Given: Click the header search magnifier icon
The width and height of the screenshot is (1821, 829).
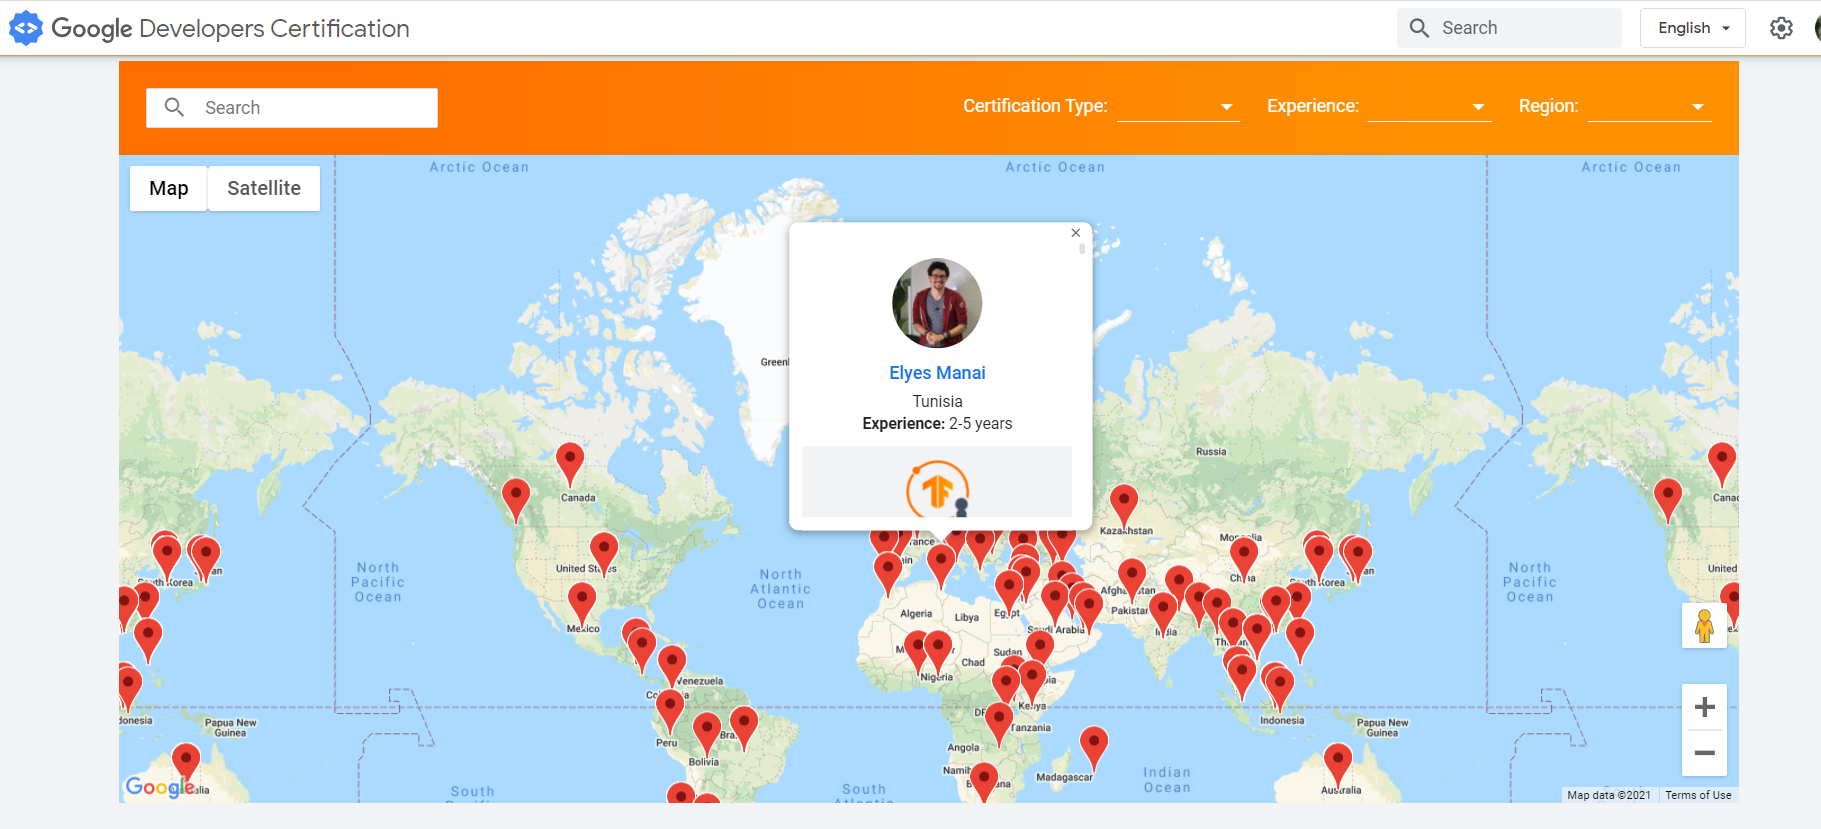Looking at the screenshot, I should pyautogui.click(x=1419, y=28).
